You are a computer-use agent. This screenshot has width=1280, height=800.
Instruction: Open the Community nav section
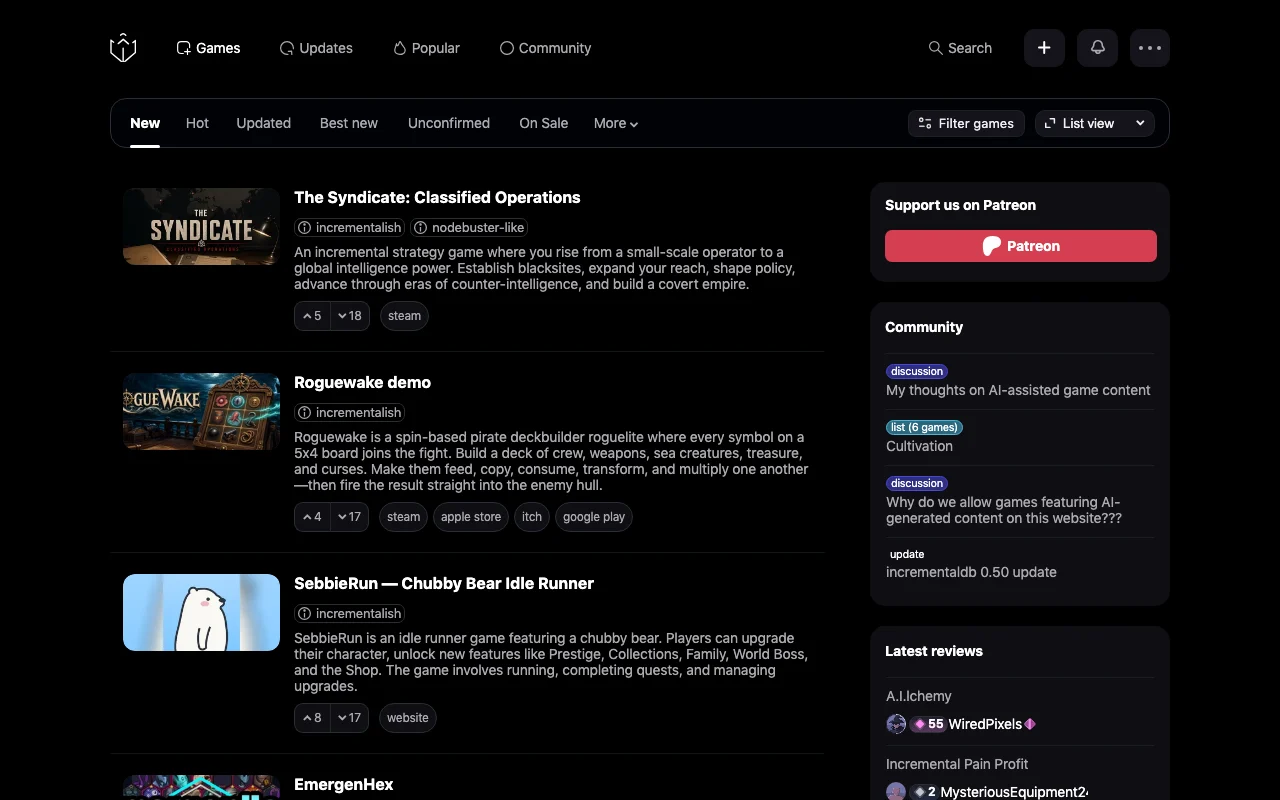tap(545, 48)
